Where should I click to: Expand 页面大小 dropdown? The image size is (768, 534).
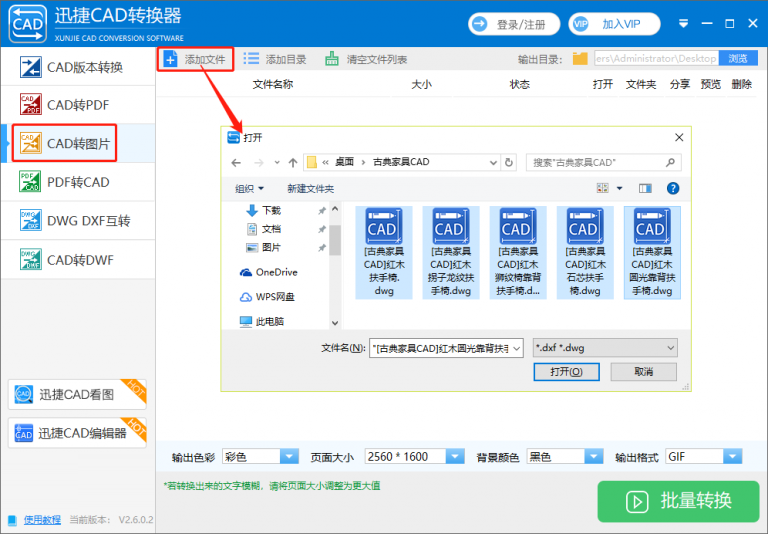(x=455, y=457)
